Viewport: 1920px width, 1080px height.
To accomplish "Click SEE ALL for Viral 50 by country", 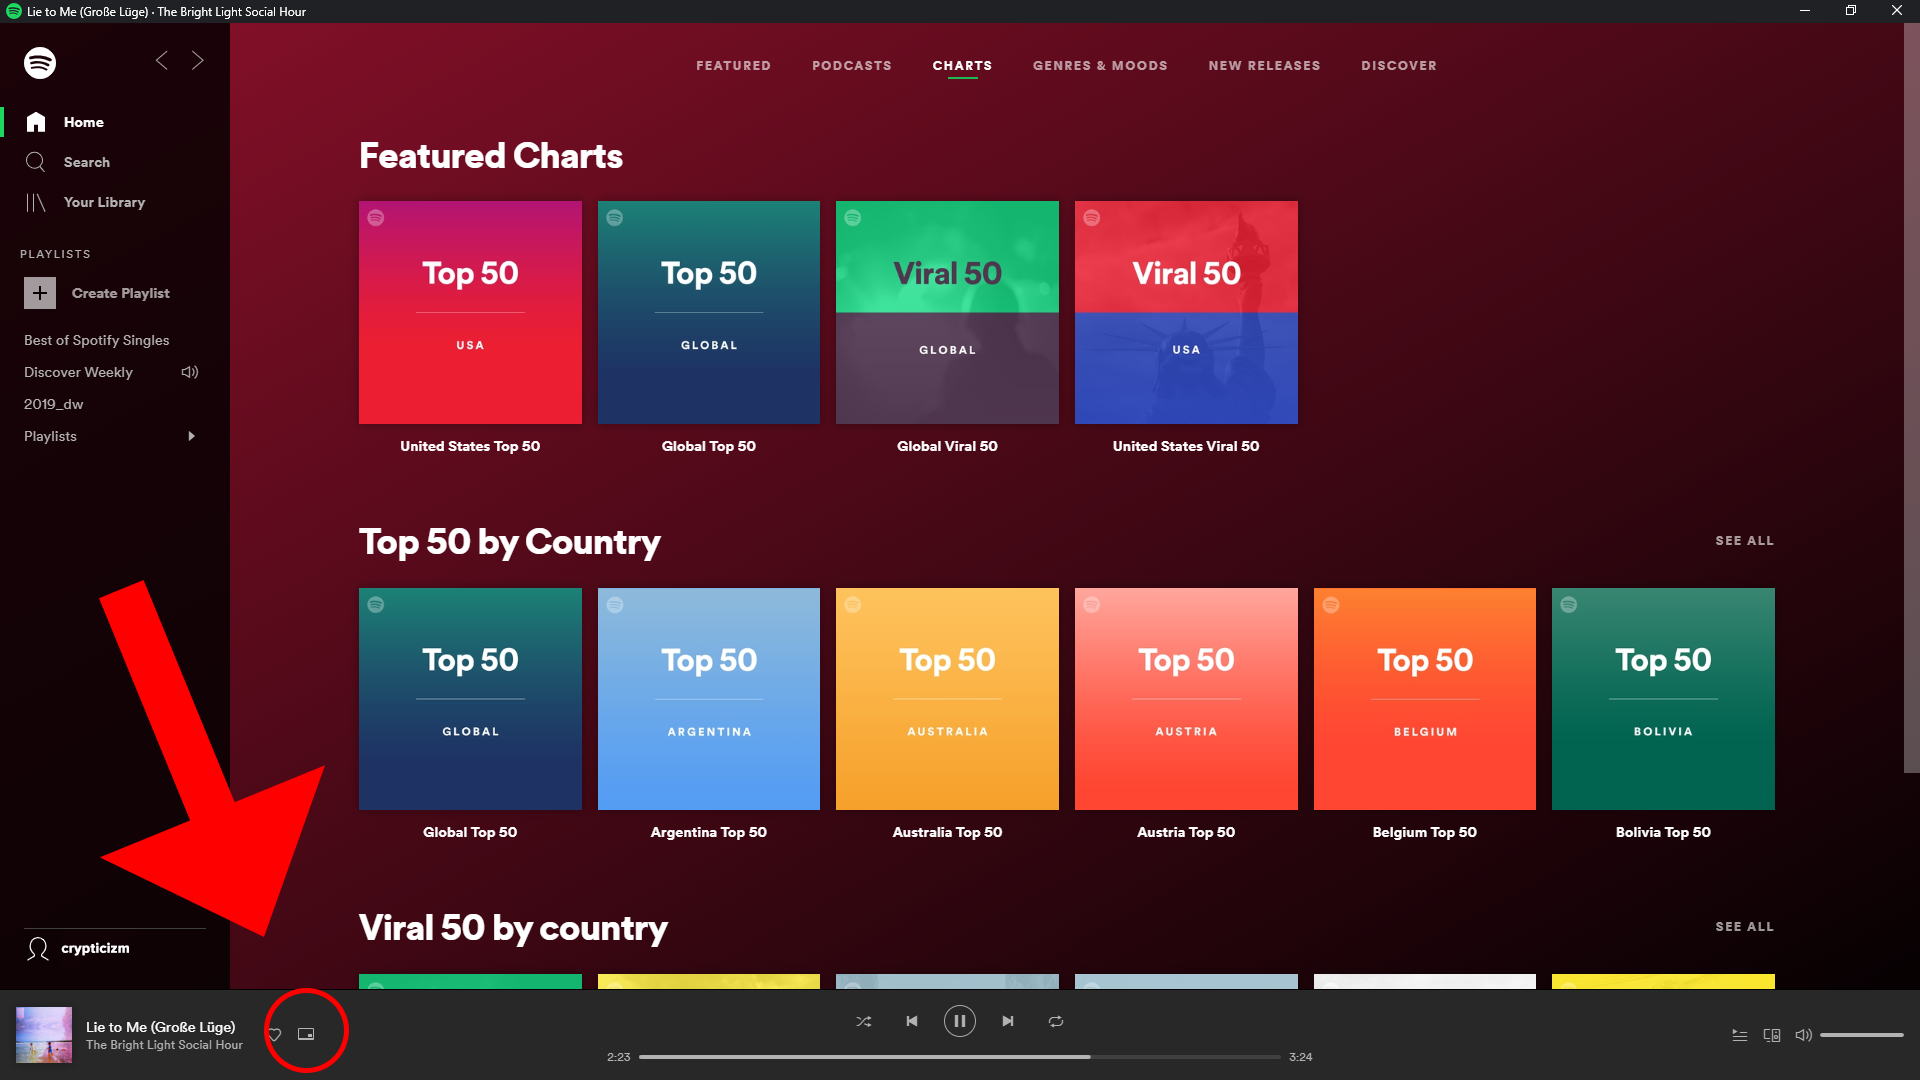I will click(1743, 927).
